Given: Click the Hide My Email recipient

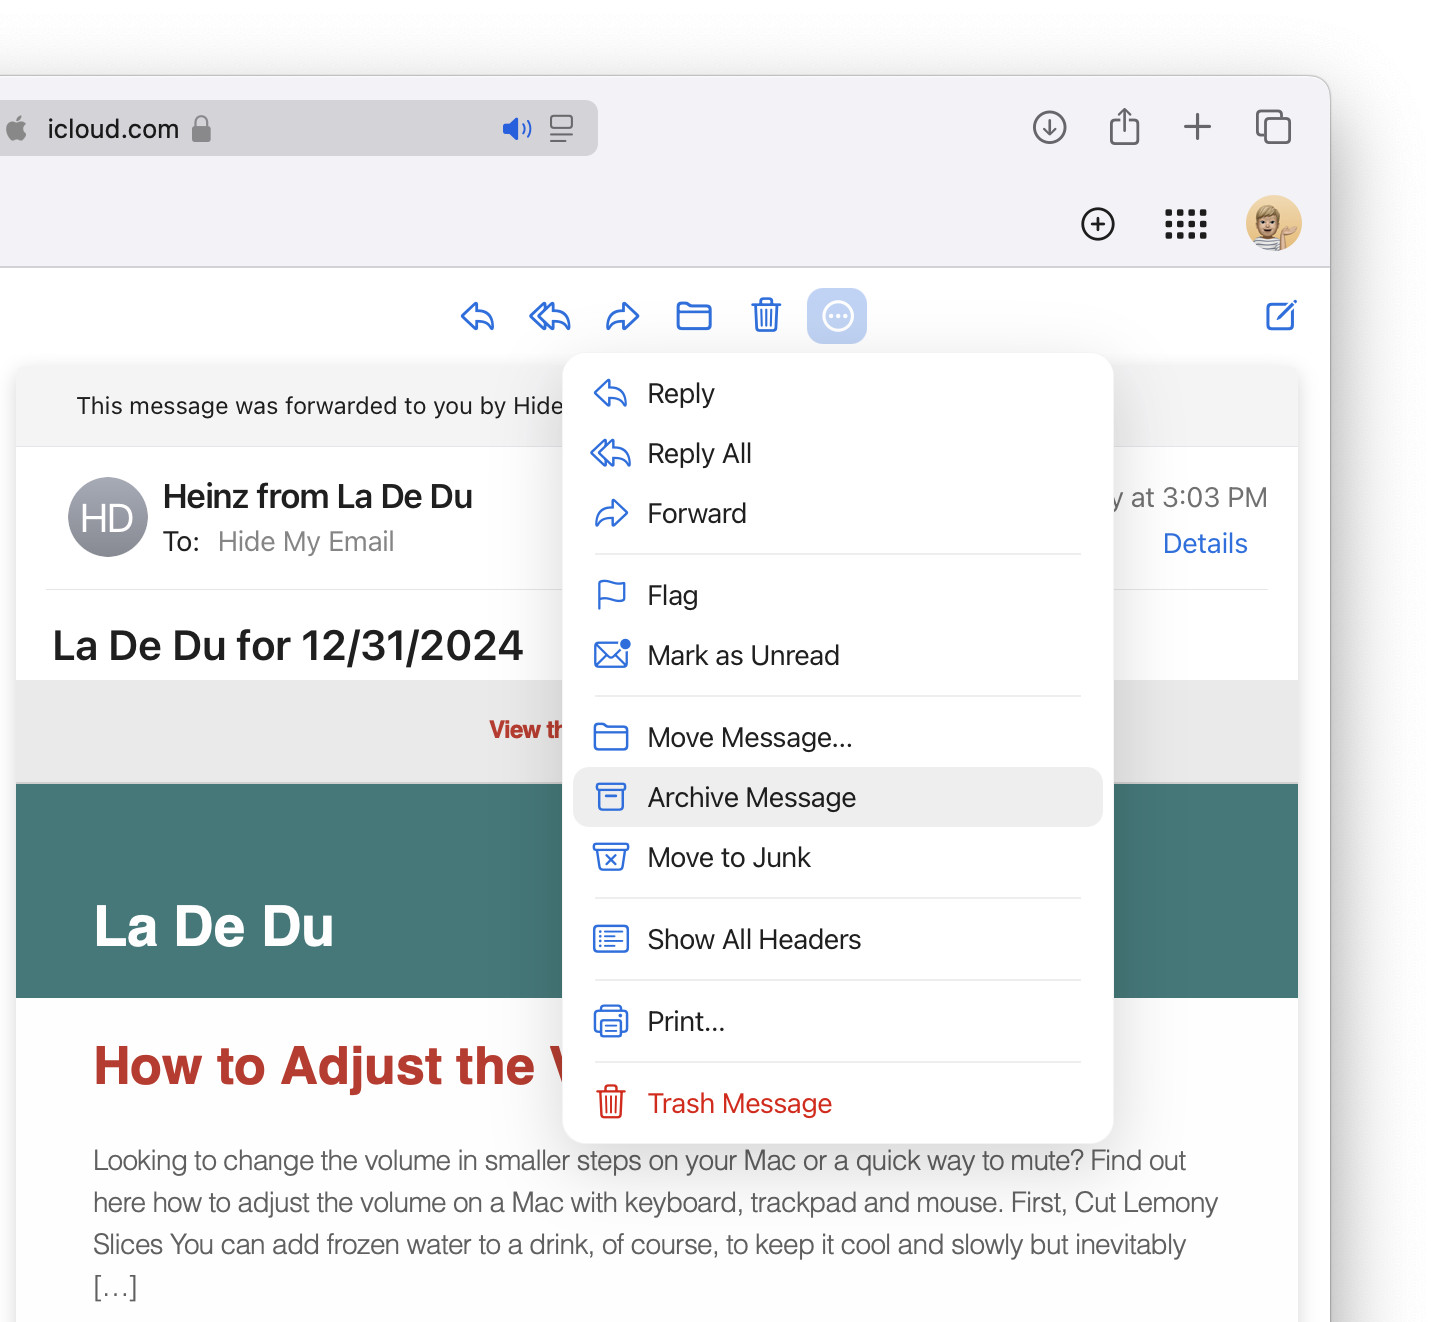Looking at the screenshot, I should tap(306, 541).
